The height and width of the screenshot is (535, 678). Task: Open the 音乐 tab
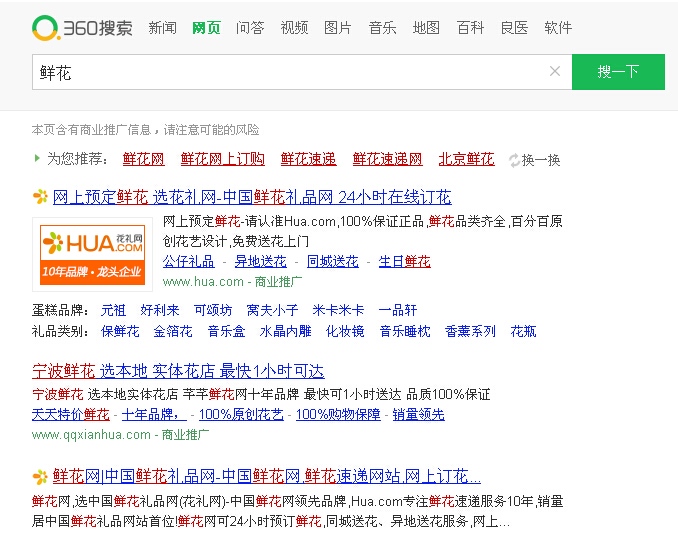coord(382,28)
